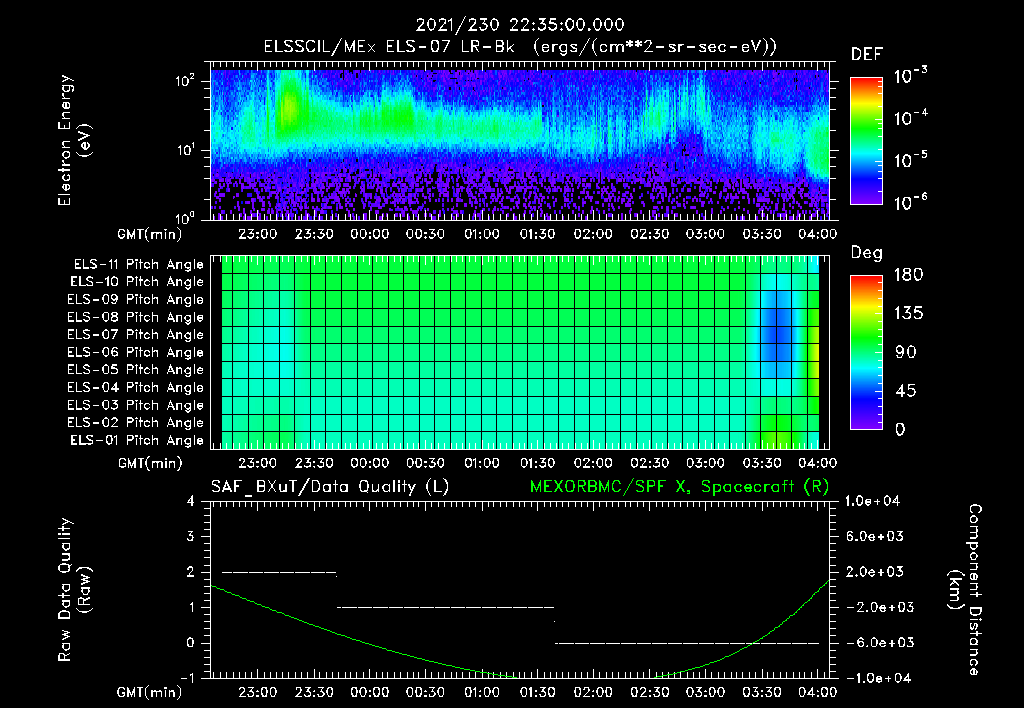Click the 03:00 time tick under data quality plot
Viewport: 1024px width, 708px height.
pyautogui.click(x=705, y=692)
